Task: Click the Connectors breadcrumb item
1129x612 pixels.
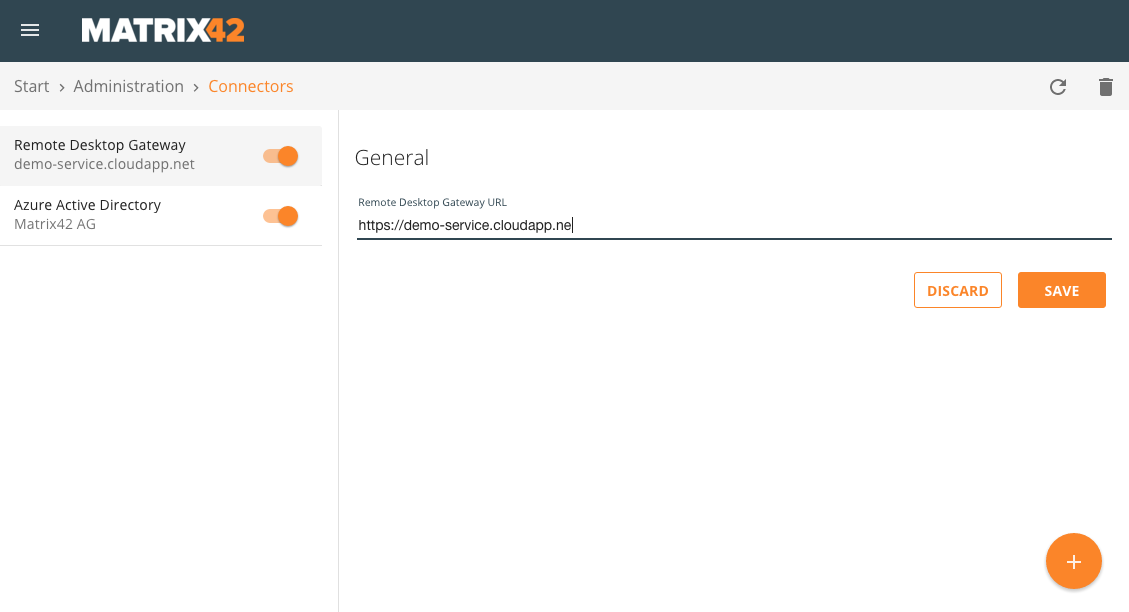Action: coord(251,86)
